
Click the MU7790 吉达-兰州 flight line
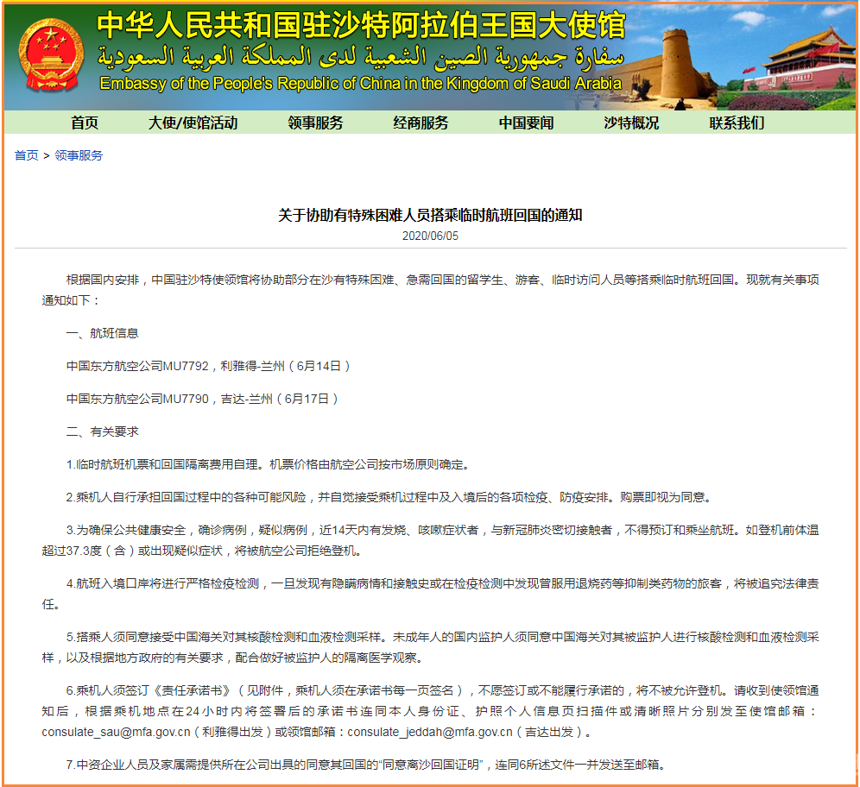[202, 399]
